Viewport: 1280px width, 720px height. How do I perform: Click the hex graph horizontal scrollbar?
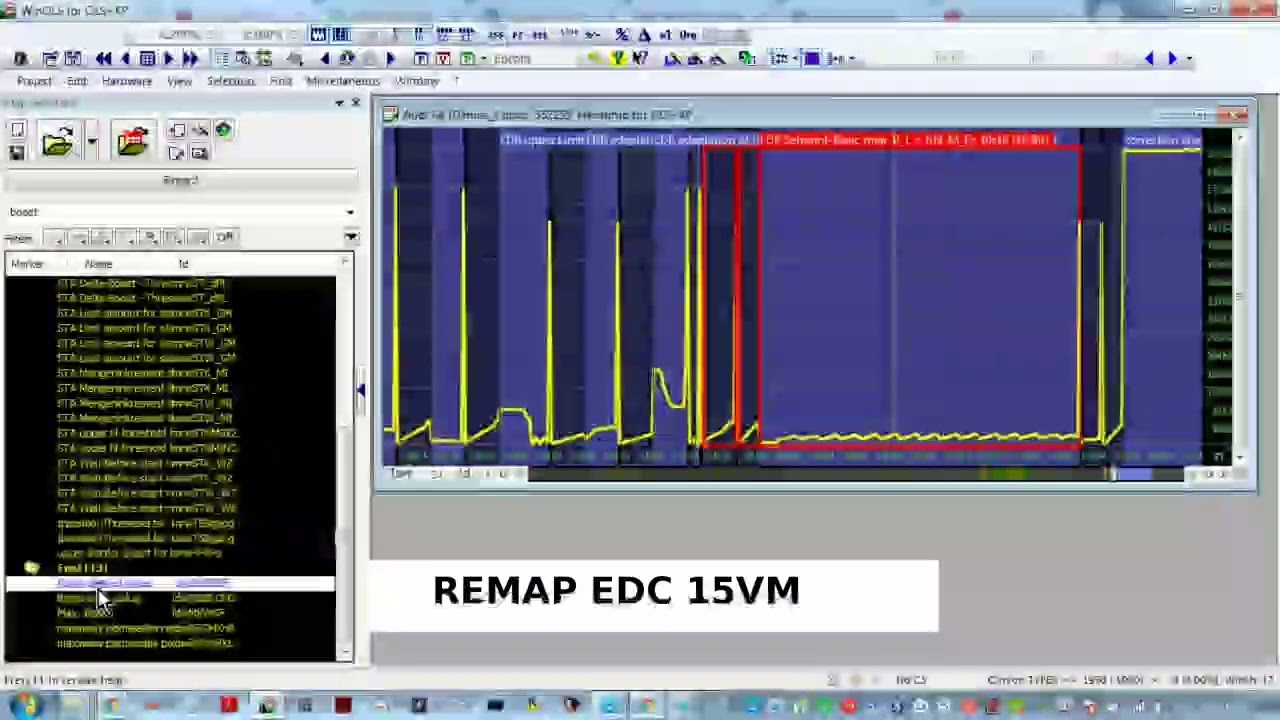pos(858,474)
